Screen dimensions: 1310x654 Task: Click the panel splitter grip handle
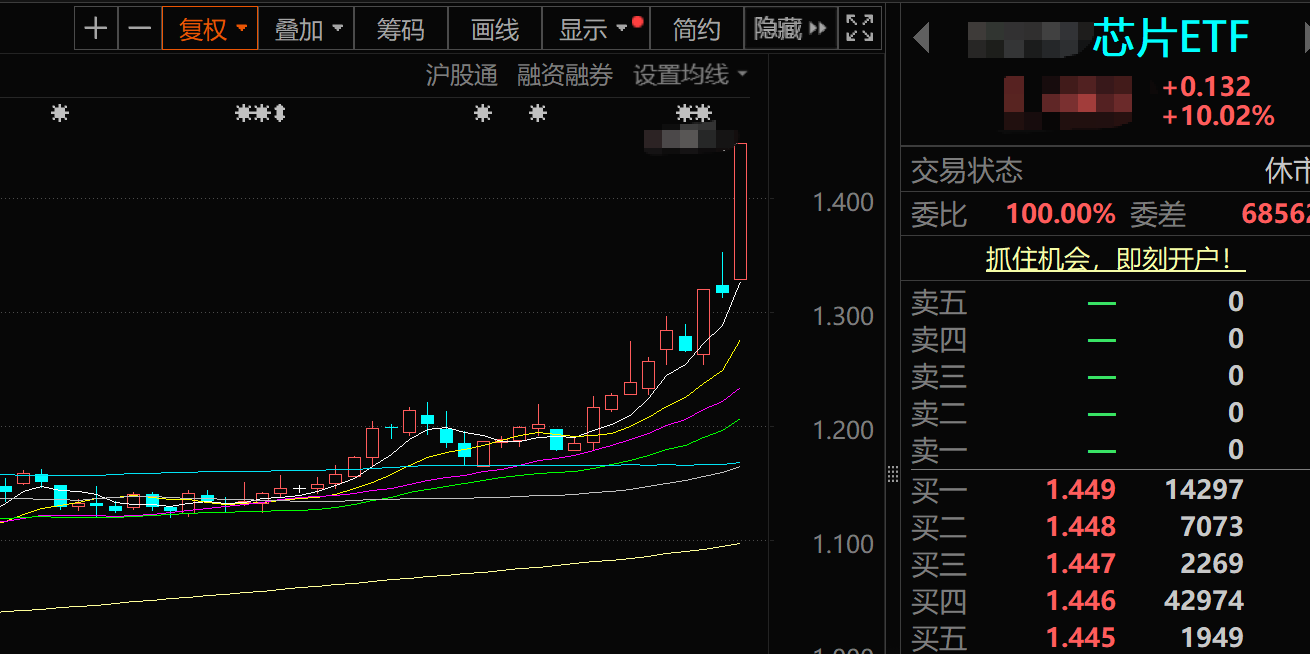point(893,474)
